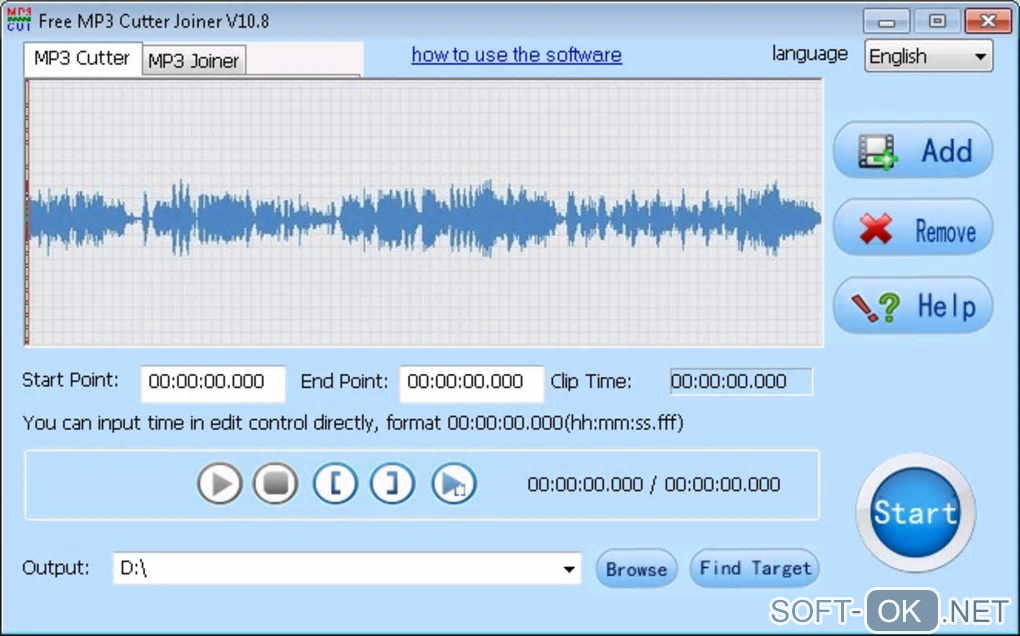Click the red playhead marker on waveform
The image size is (1020, 636).
27,213
